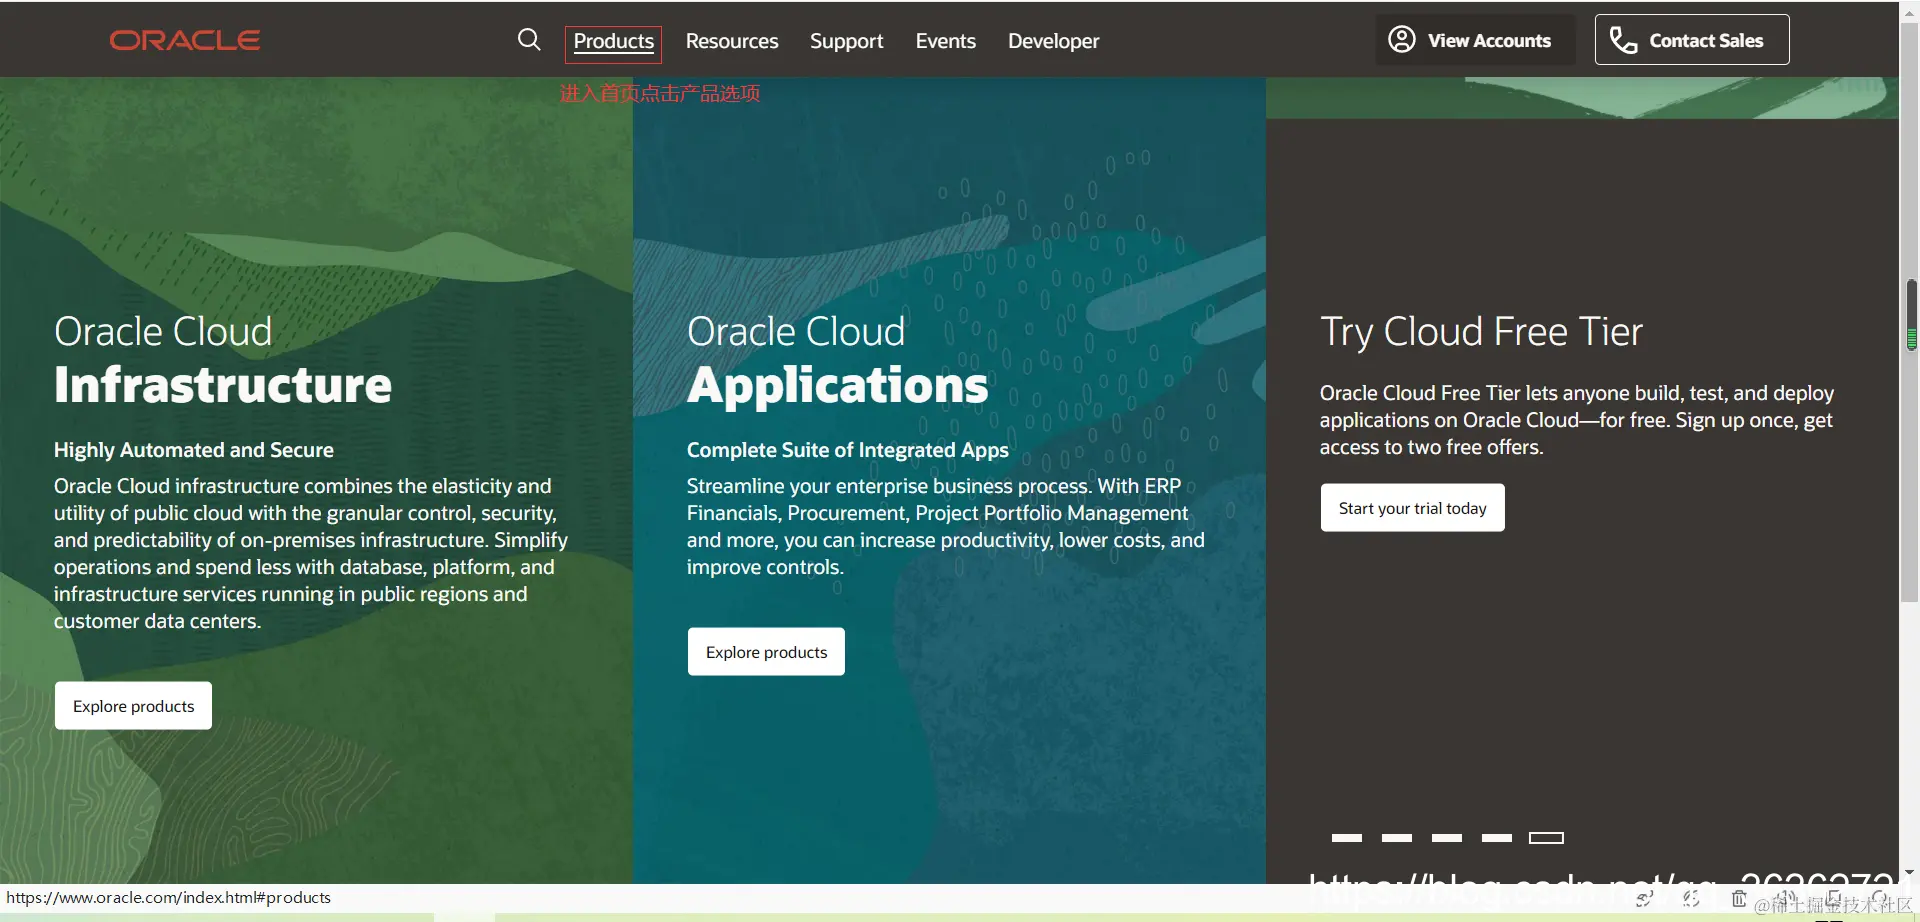Click the Contact Sales button
The height and width of the screenshot is (922, 1920).
pos(1692,40)
